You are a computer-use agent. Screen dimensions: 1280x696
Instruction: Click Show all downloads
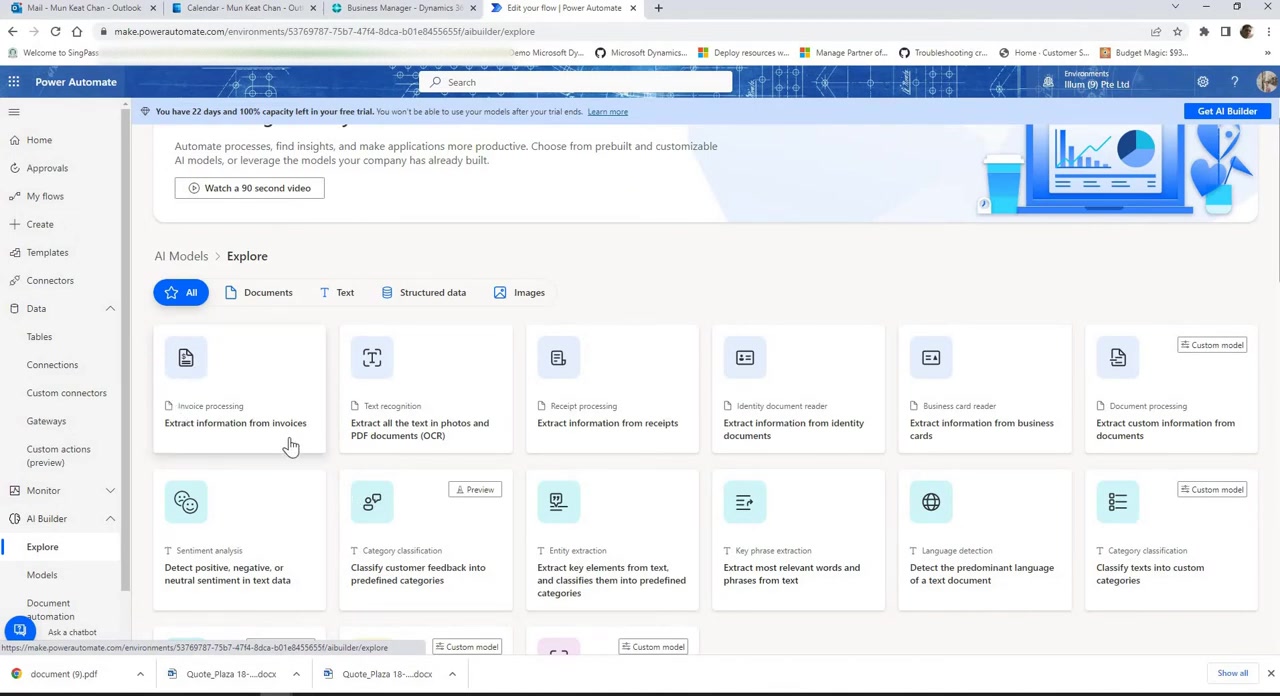(x=1232, y=673)
